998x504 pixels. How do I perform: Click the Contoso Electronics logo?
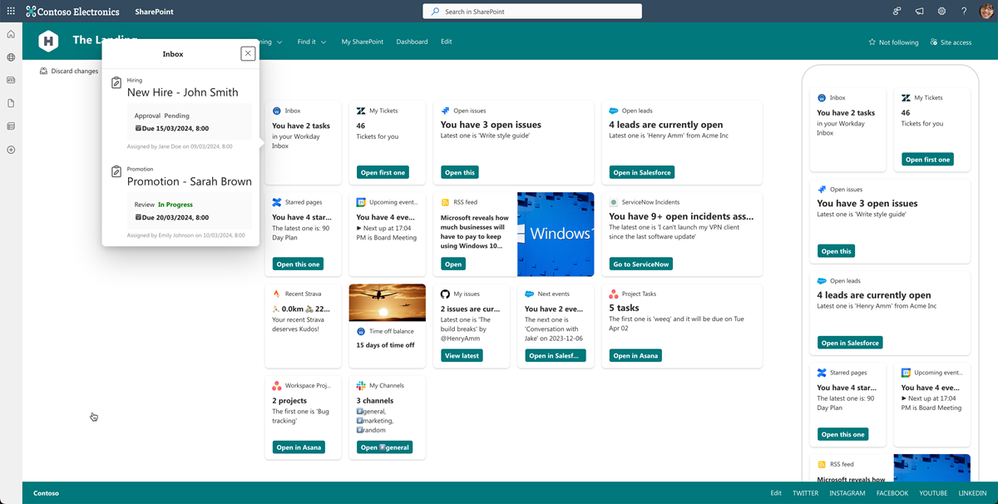coord(73,11)
